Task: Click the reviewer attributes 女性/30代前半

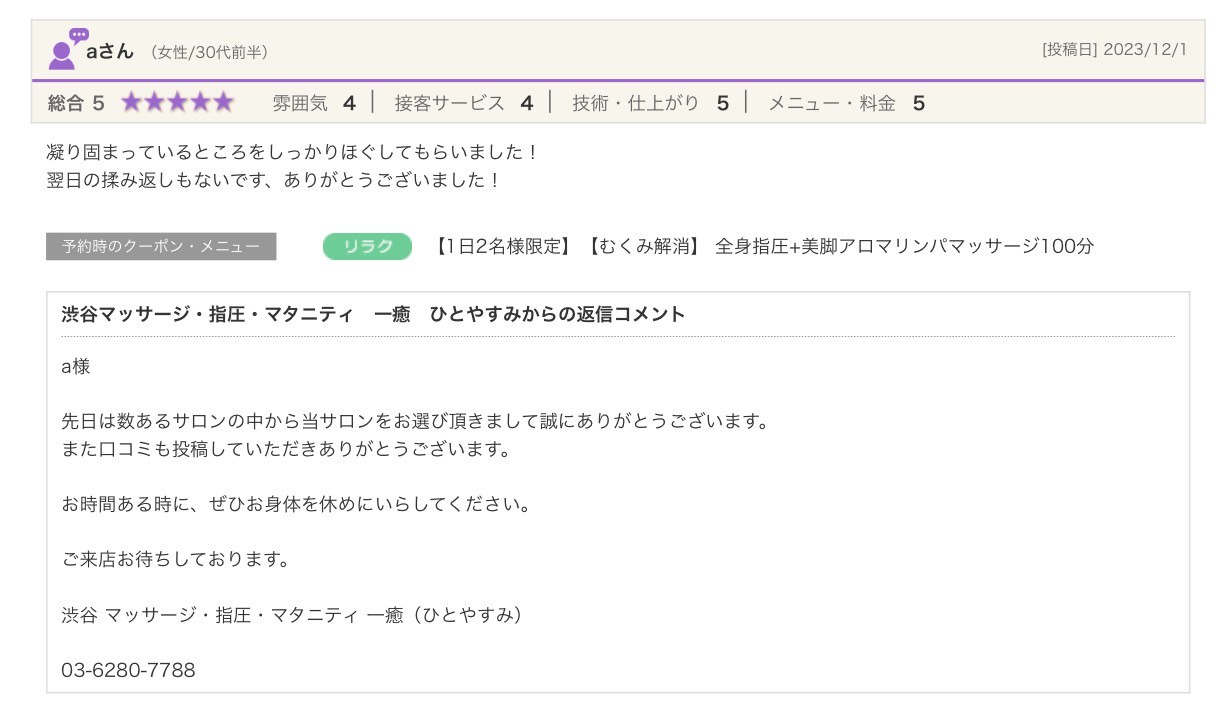Action: pos(208,52)
